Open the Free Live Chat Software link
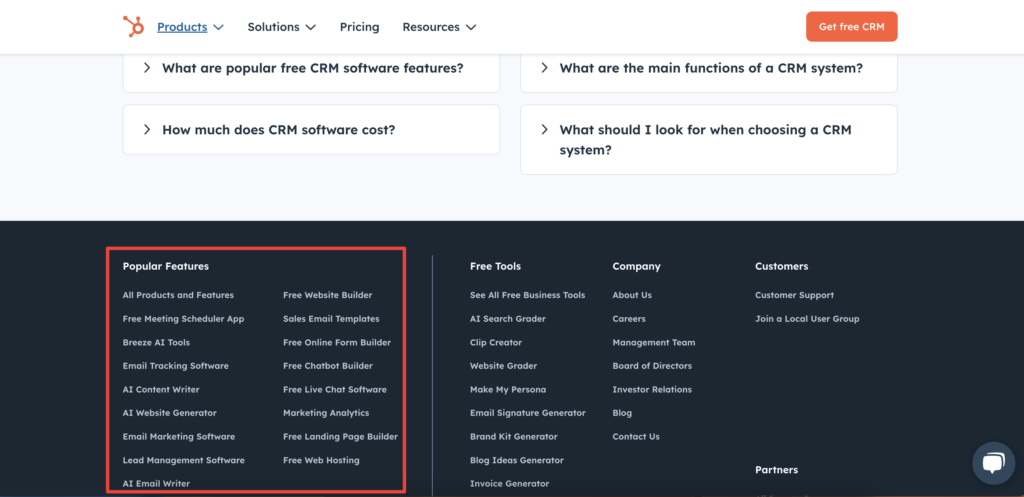 [x=335, y=389]
